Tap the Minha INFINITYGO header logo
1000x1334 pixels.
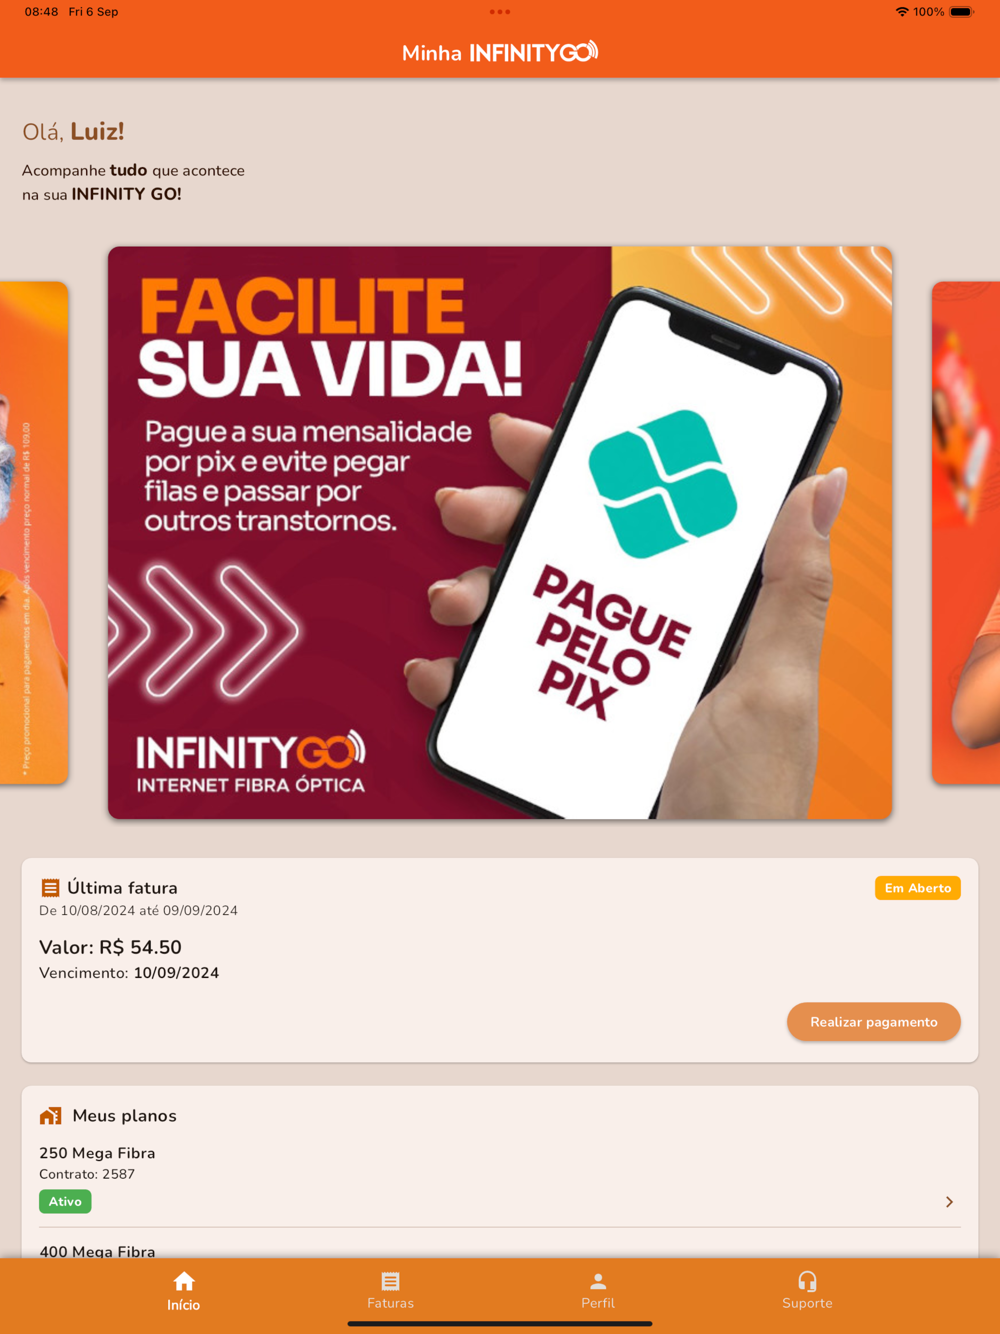[500, 52]
